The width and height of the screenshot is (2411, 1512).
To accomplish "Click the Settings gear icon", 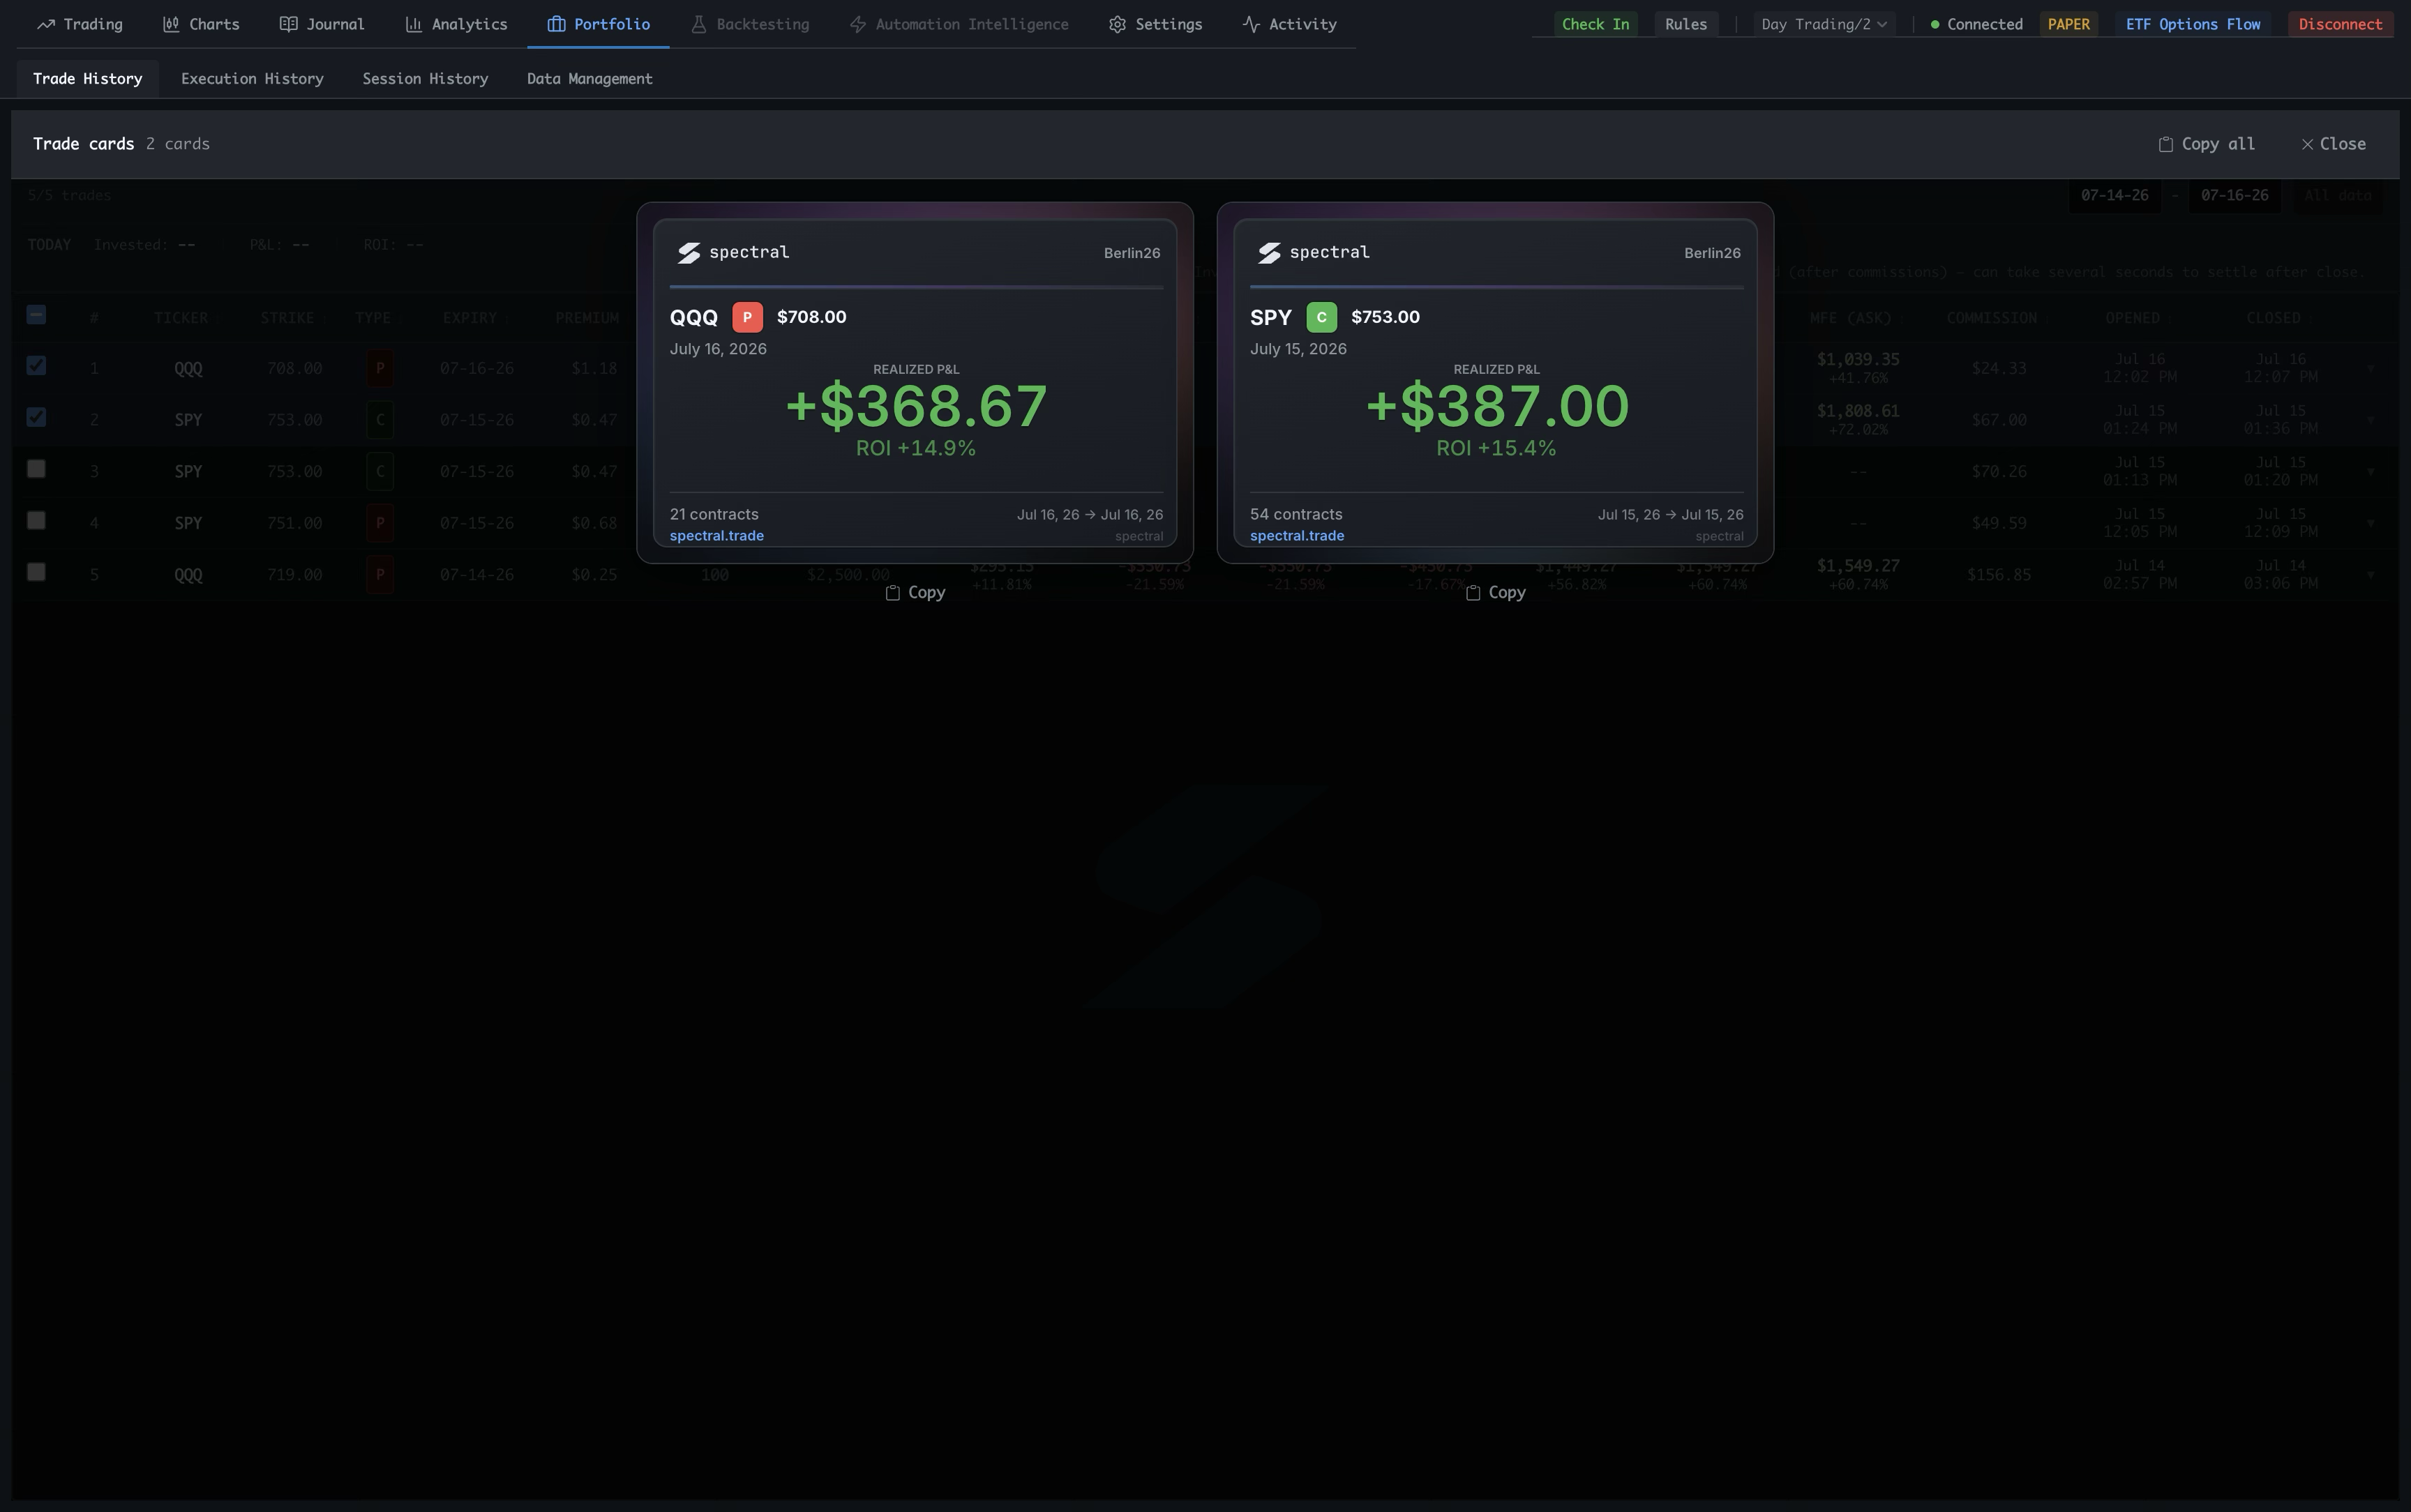I will tap(1117, 24).
